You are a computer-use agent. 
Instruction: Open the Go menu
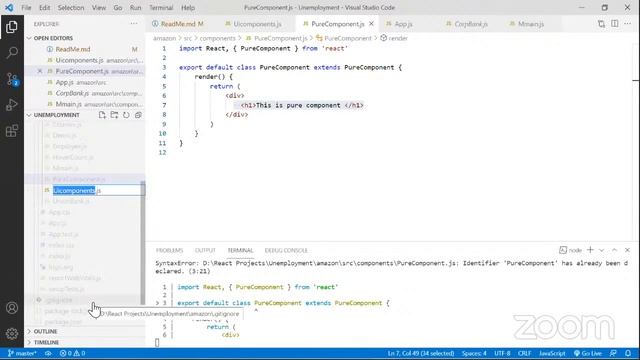pyautogui.click(x=118, y=8)
